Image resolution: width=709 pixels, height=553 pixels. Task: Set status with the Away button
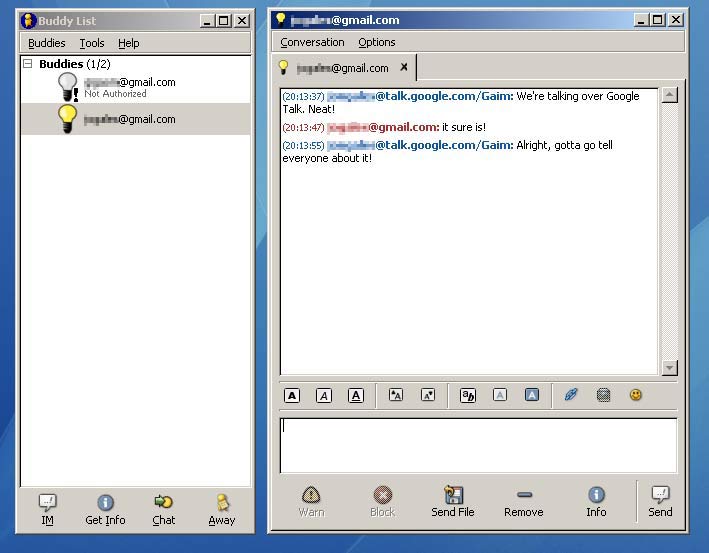[x=222, y=510]
